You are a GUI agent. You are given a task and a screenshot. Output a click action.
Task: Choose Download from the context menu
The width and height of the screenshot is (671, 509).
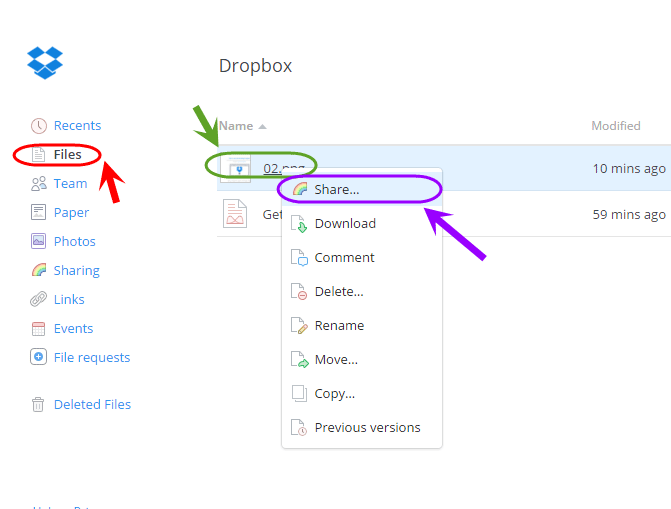[362, 223]
